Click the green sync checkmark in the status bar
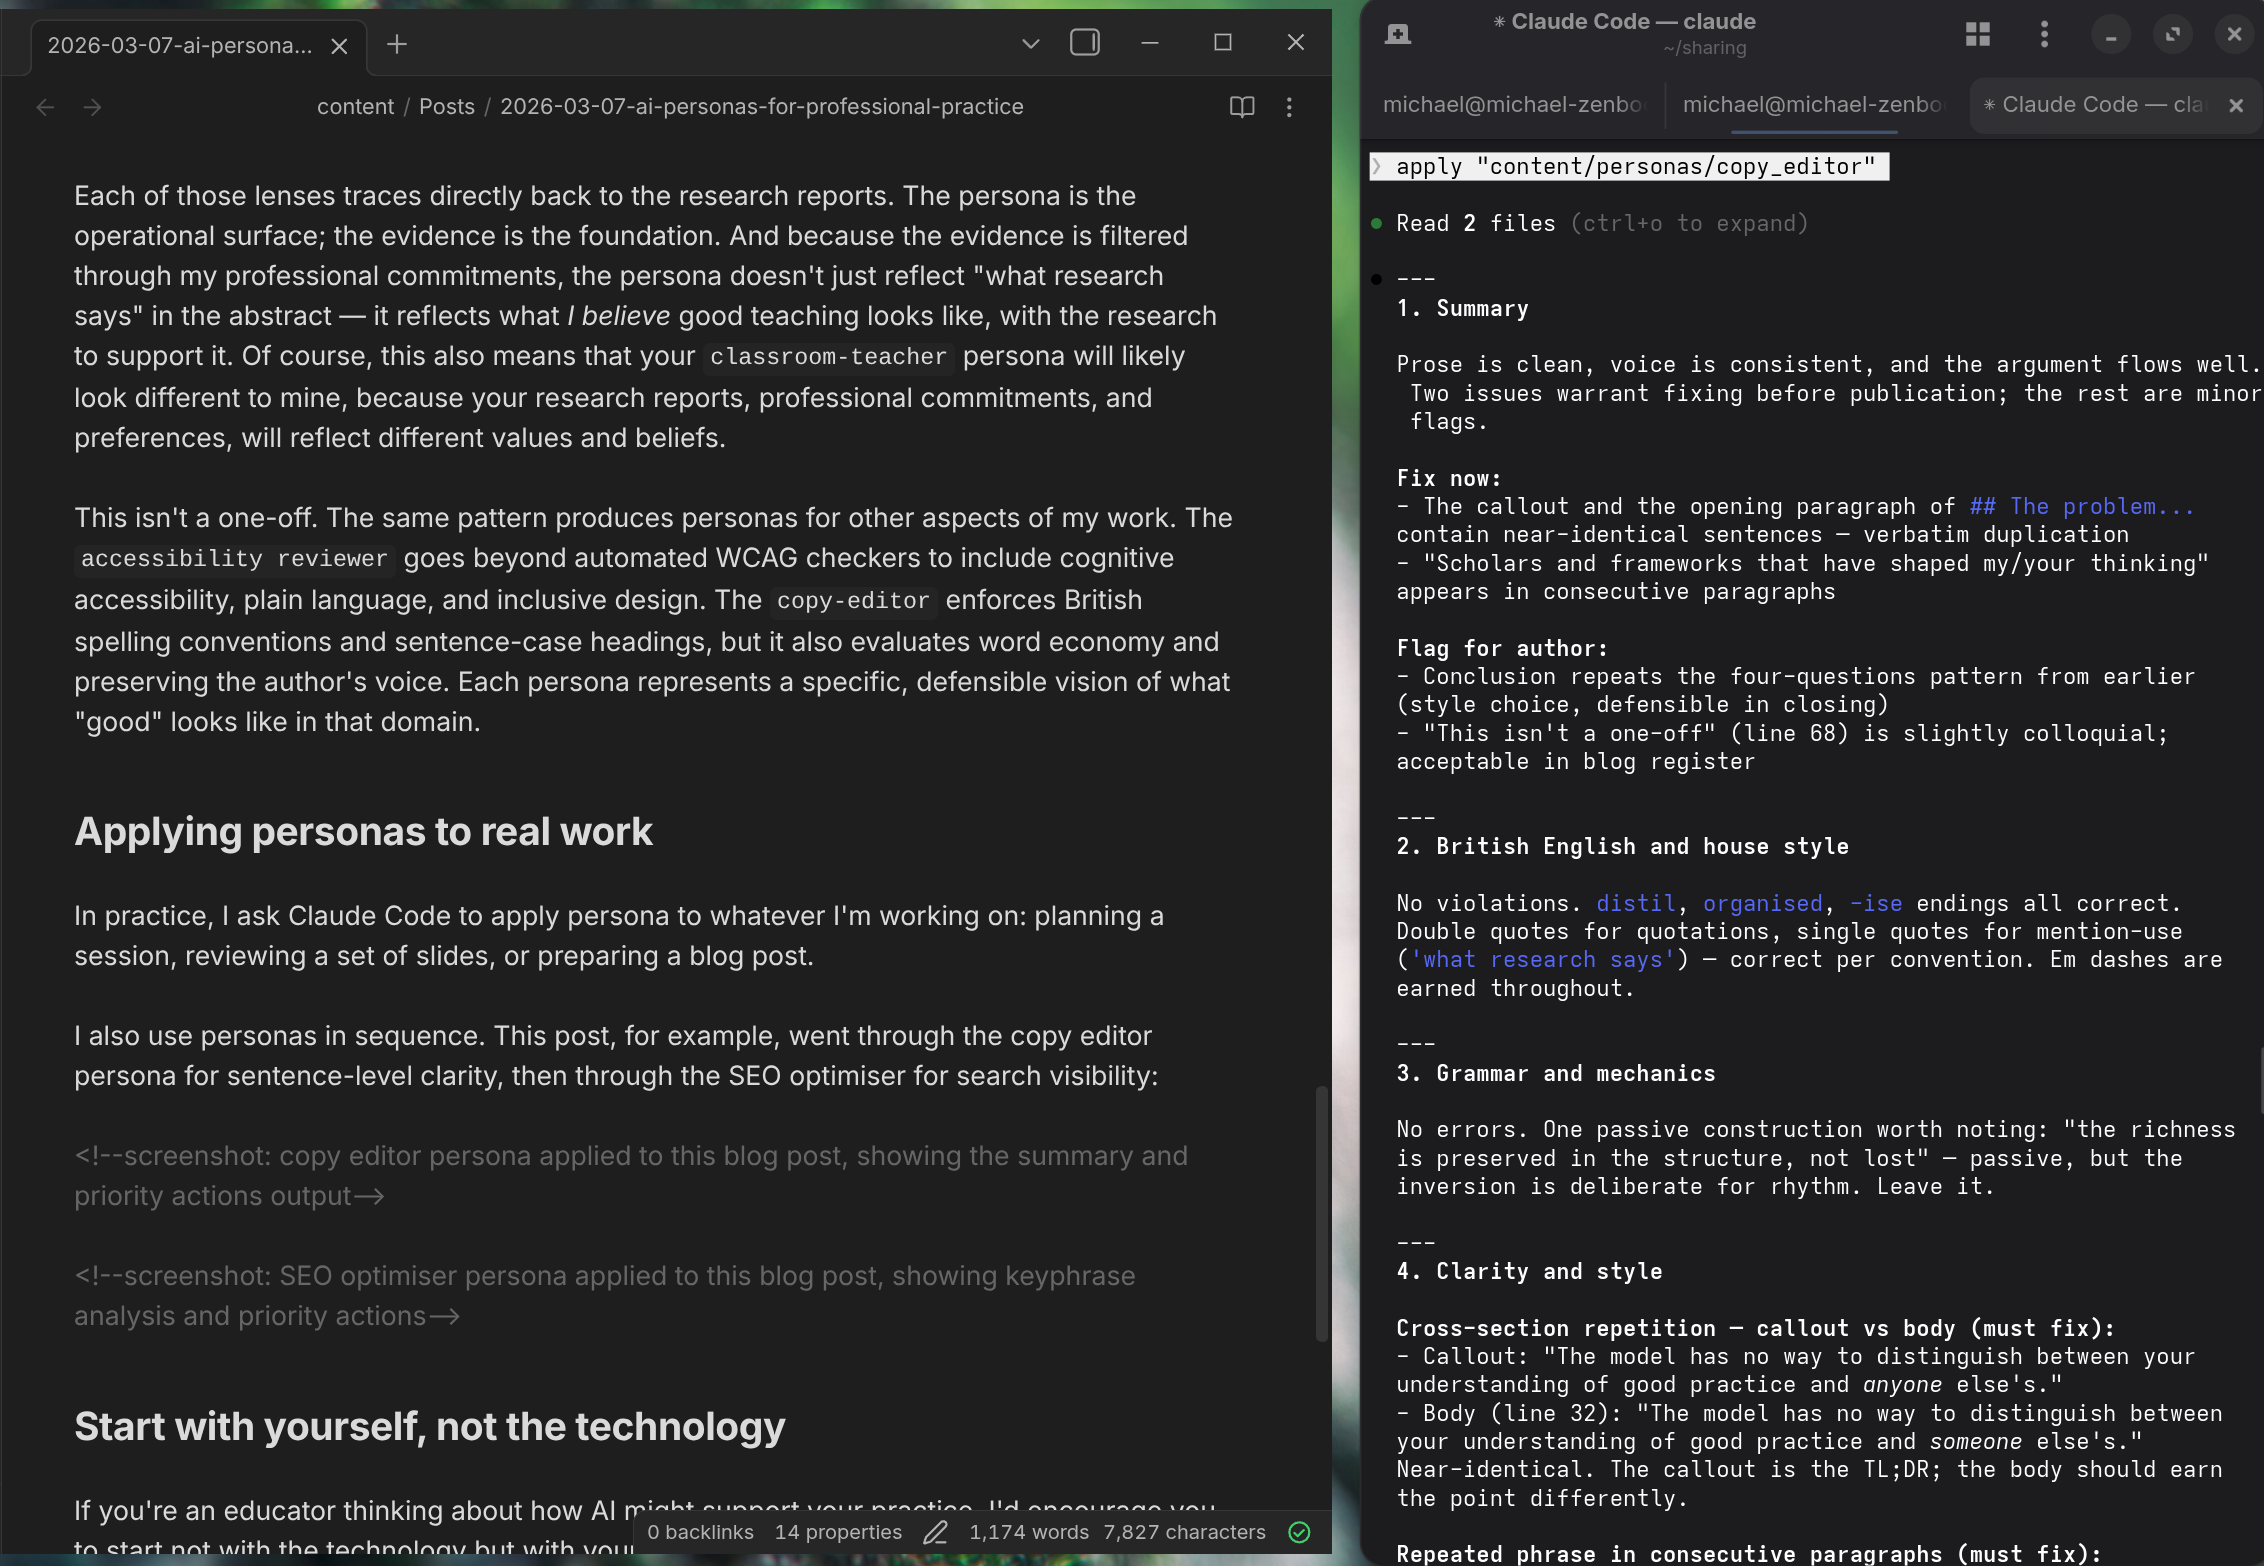This screenshot has width=2264, height=1566. (x=1300, y=1531)
